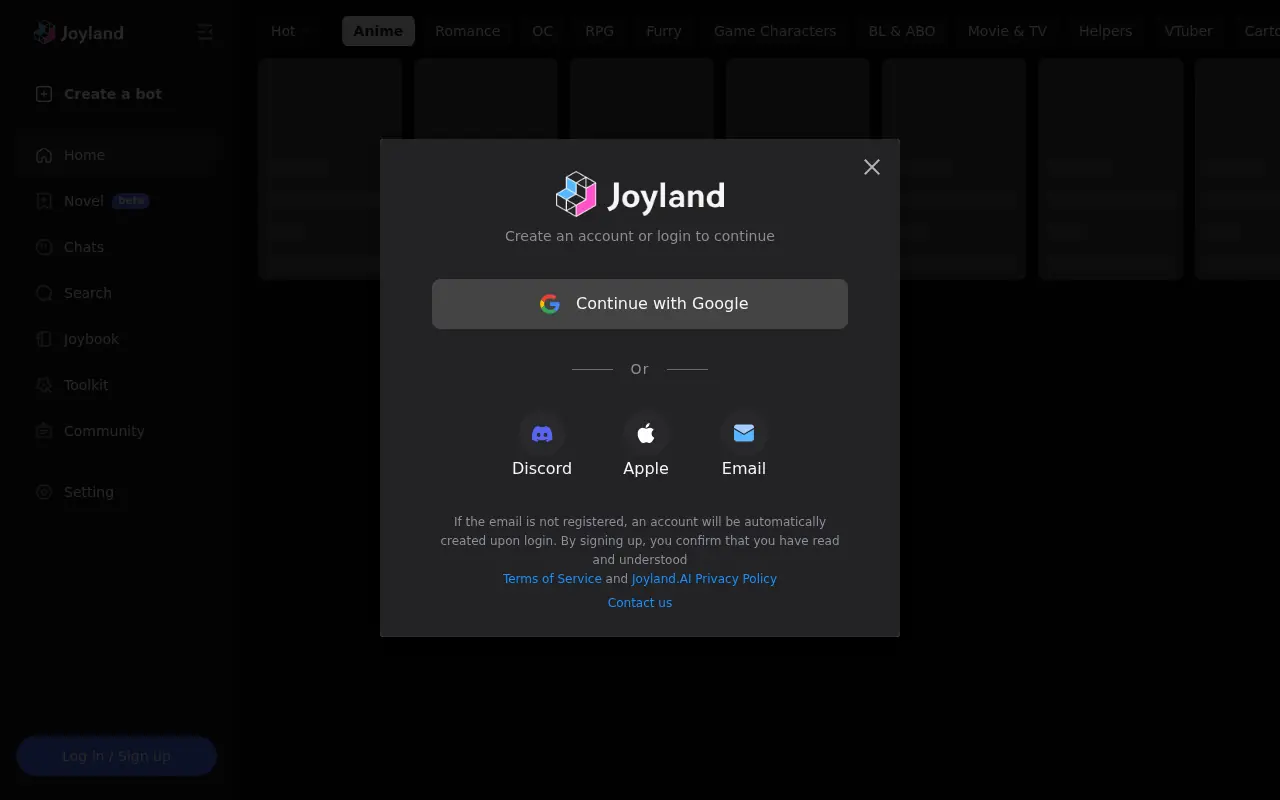Open the Community section
The height and width of the screenshot is (800, 1280).
click(104, 431)
